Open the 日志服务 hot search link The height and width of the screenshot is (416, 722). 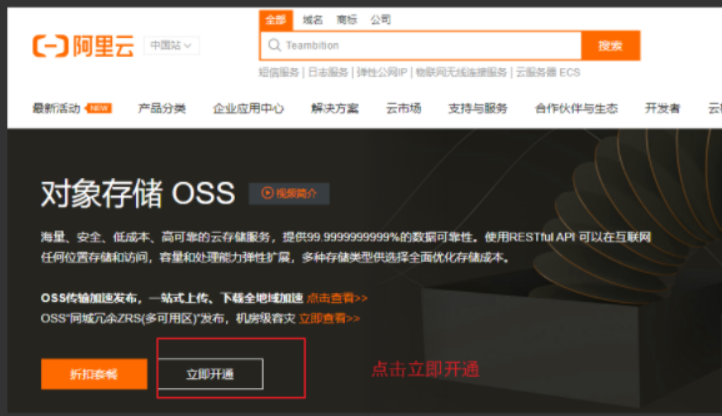coord(328,72)
